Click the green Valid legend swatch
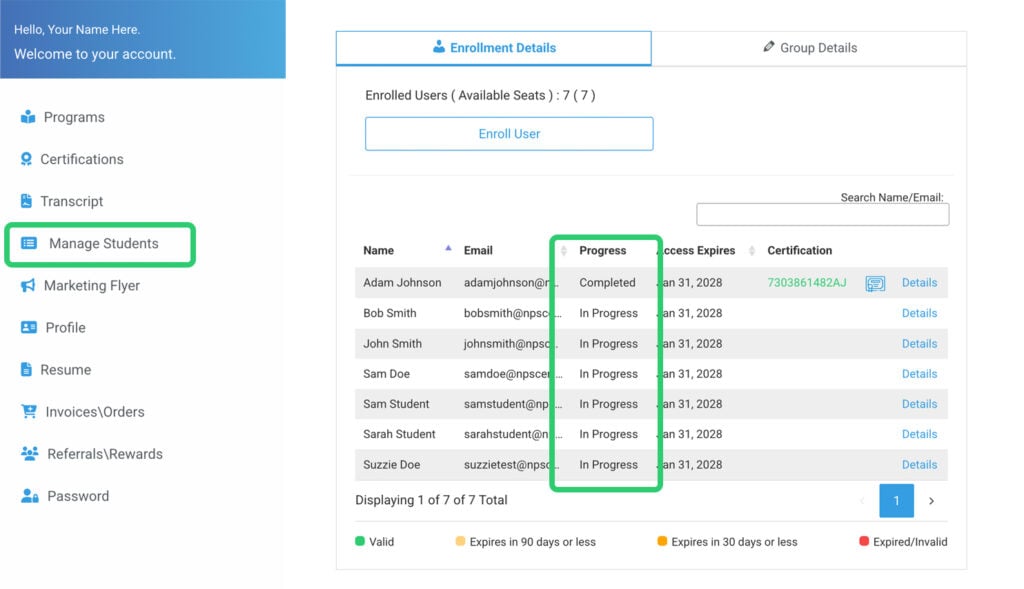The width and height of the screenshot is (1024, 589). tap(360, 541)
